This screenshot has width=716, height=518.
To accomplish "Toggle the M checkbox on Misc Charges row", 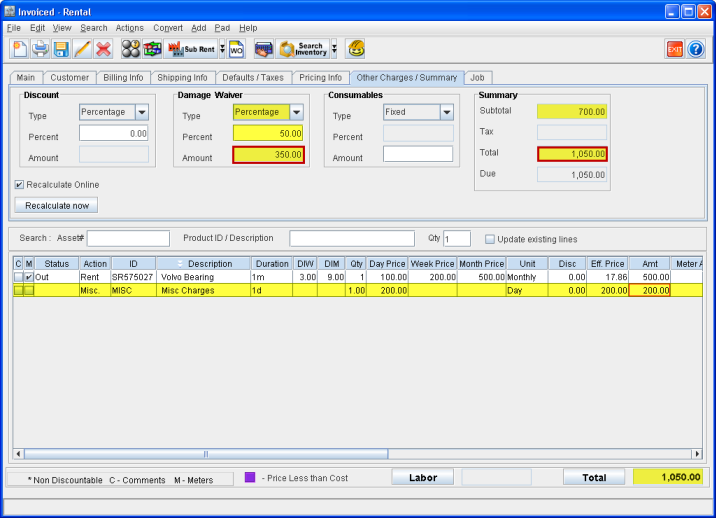I will click(29, 291).
